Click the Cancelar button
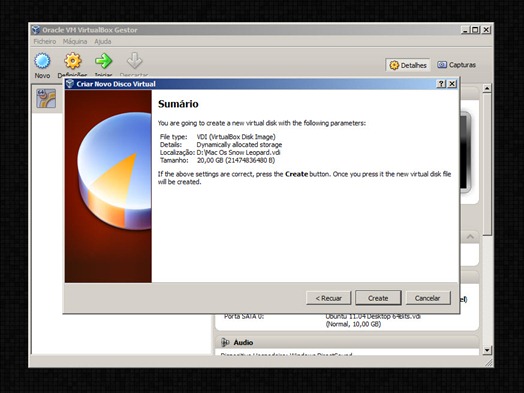The width and height of the screenshot is (524, 393). point(428,298)
